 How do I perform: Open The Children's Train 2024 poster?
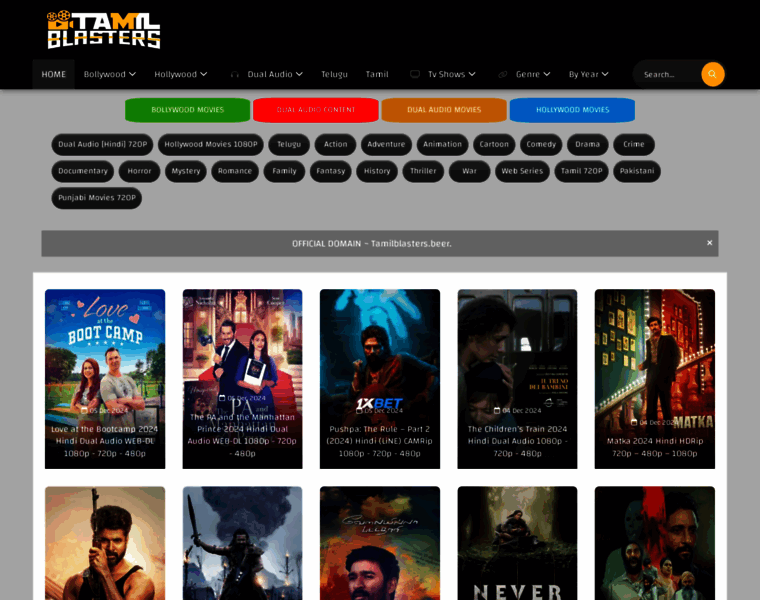click(x=517, y=379)
